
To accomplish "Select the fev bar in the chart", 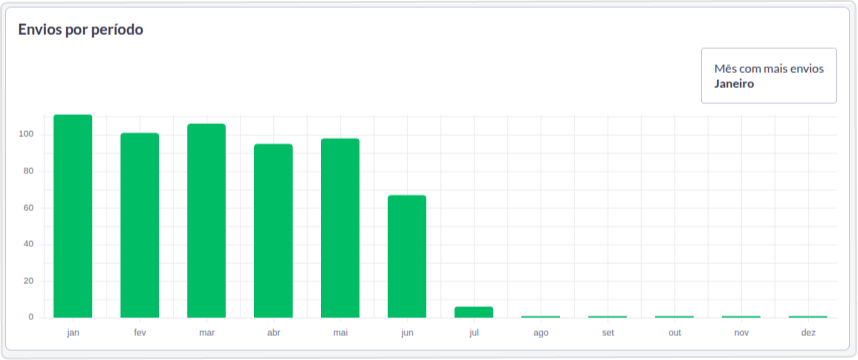I will click(140, 225).
